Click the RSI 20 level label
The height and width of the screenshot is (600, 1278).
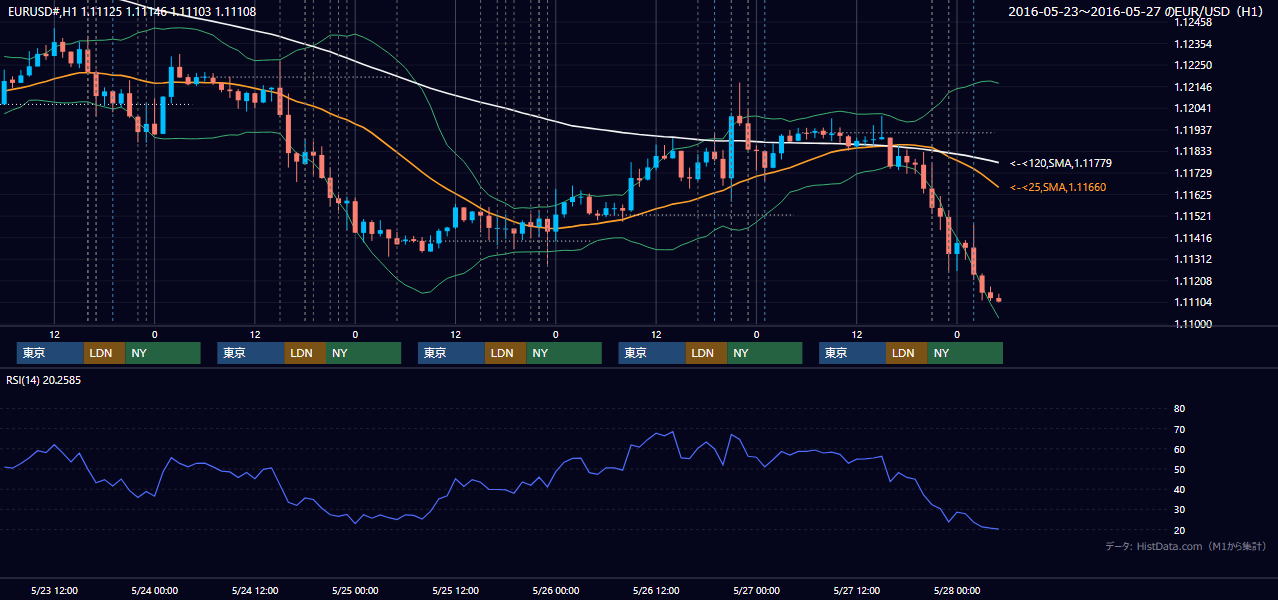(1179, 530)
